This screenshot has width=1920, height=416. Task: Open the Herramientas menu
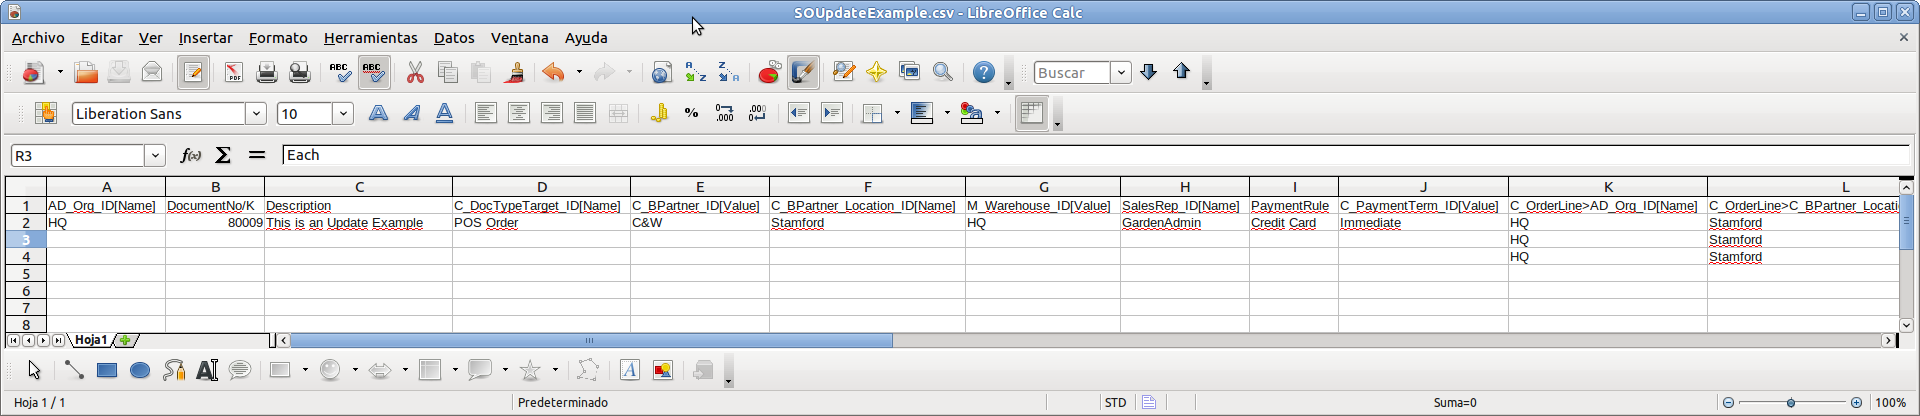pyautogui.click(x=370, y=38)
